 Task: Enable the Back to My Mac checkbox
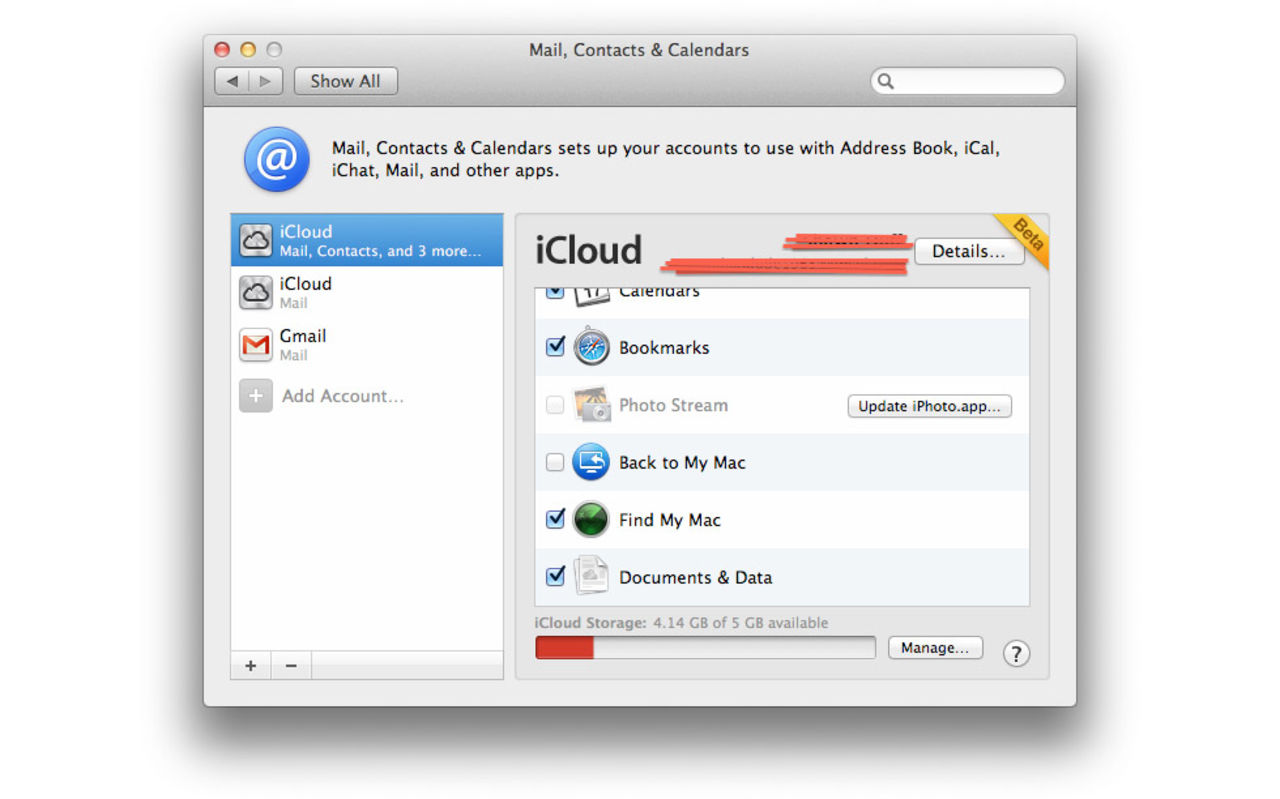click(x=556, y=462)
